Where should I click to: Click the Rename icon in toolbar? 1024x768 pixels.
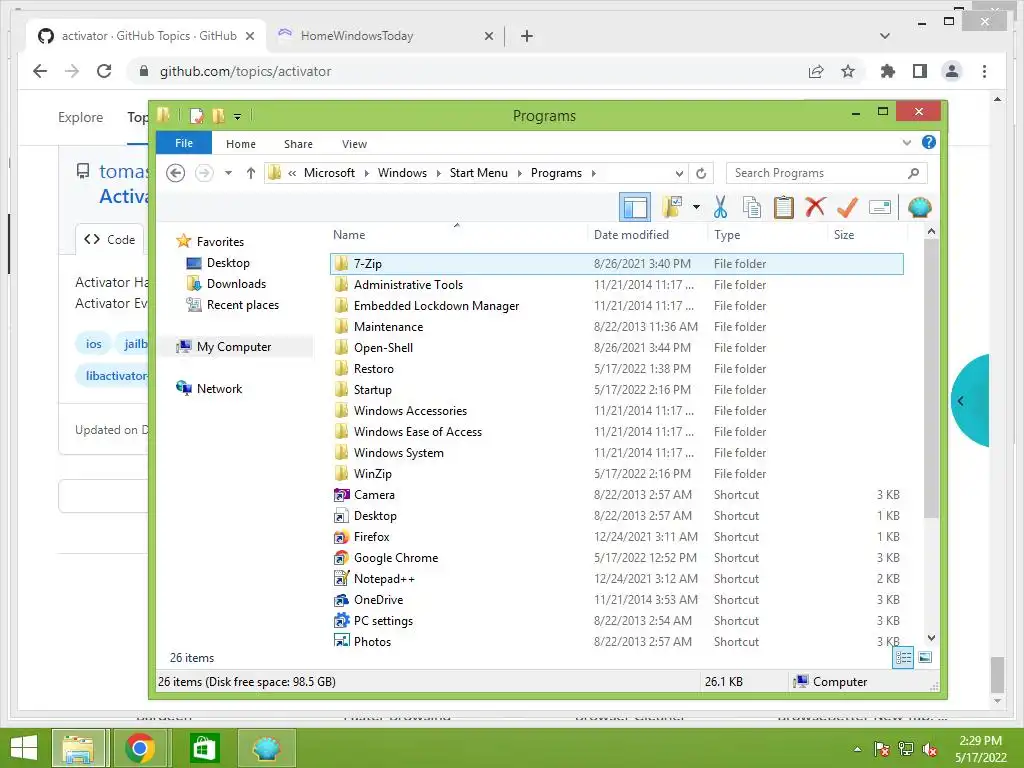coord(880,208)
